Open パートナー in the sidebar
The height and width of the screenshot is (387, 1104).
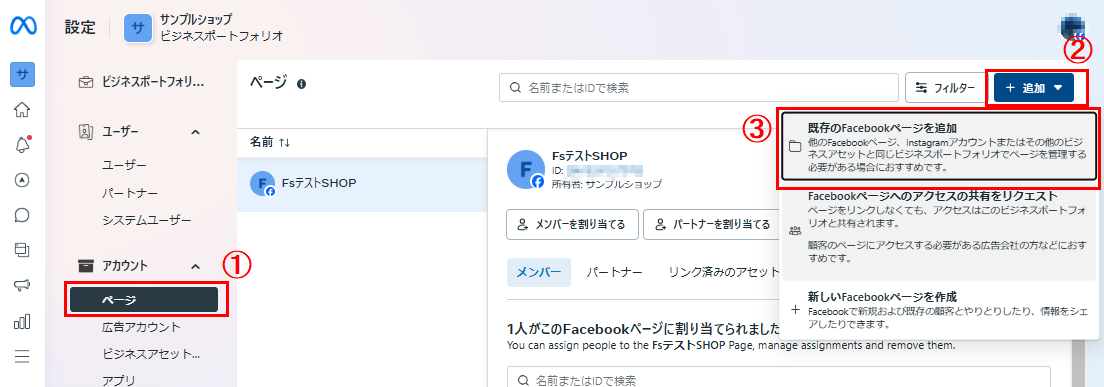coord(130,193)
